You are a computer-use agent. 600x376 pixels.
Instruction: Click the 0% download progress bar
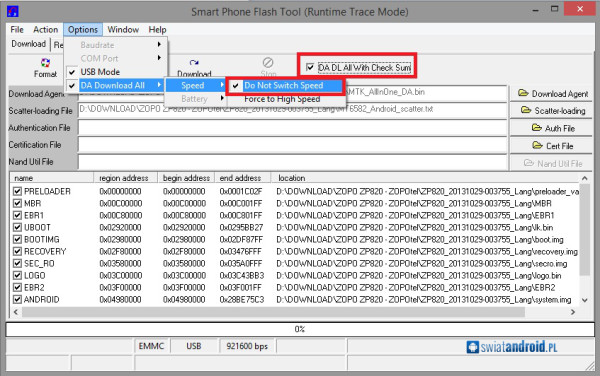300,329
